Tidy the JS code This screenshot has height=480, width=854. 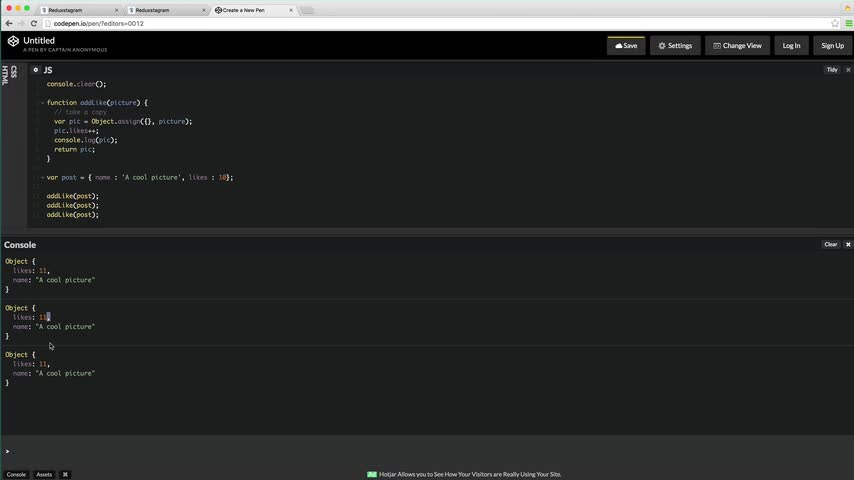(x=832, y=70)
